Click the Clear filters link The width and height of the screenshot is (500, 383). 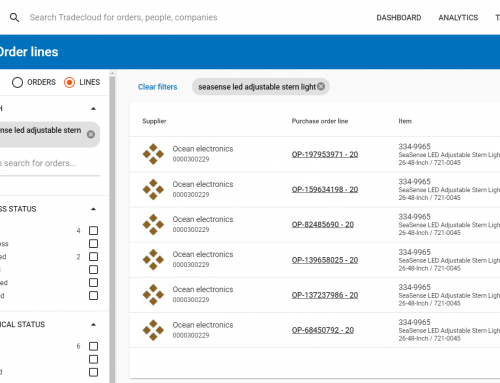[157, 87]
